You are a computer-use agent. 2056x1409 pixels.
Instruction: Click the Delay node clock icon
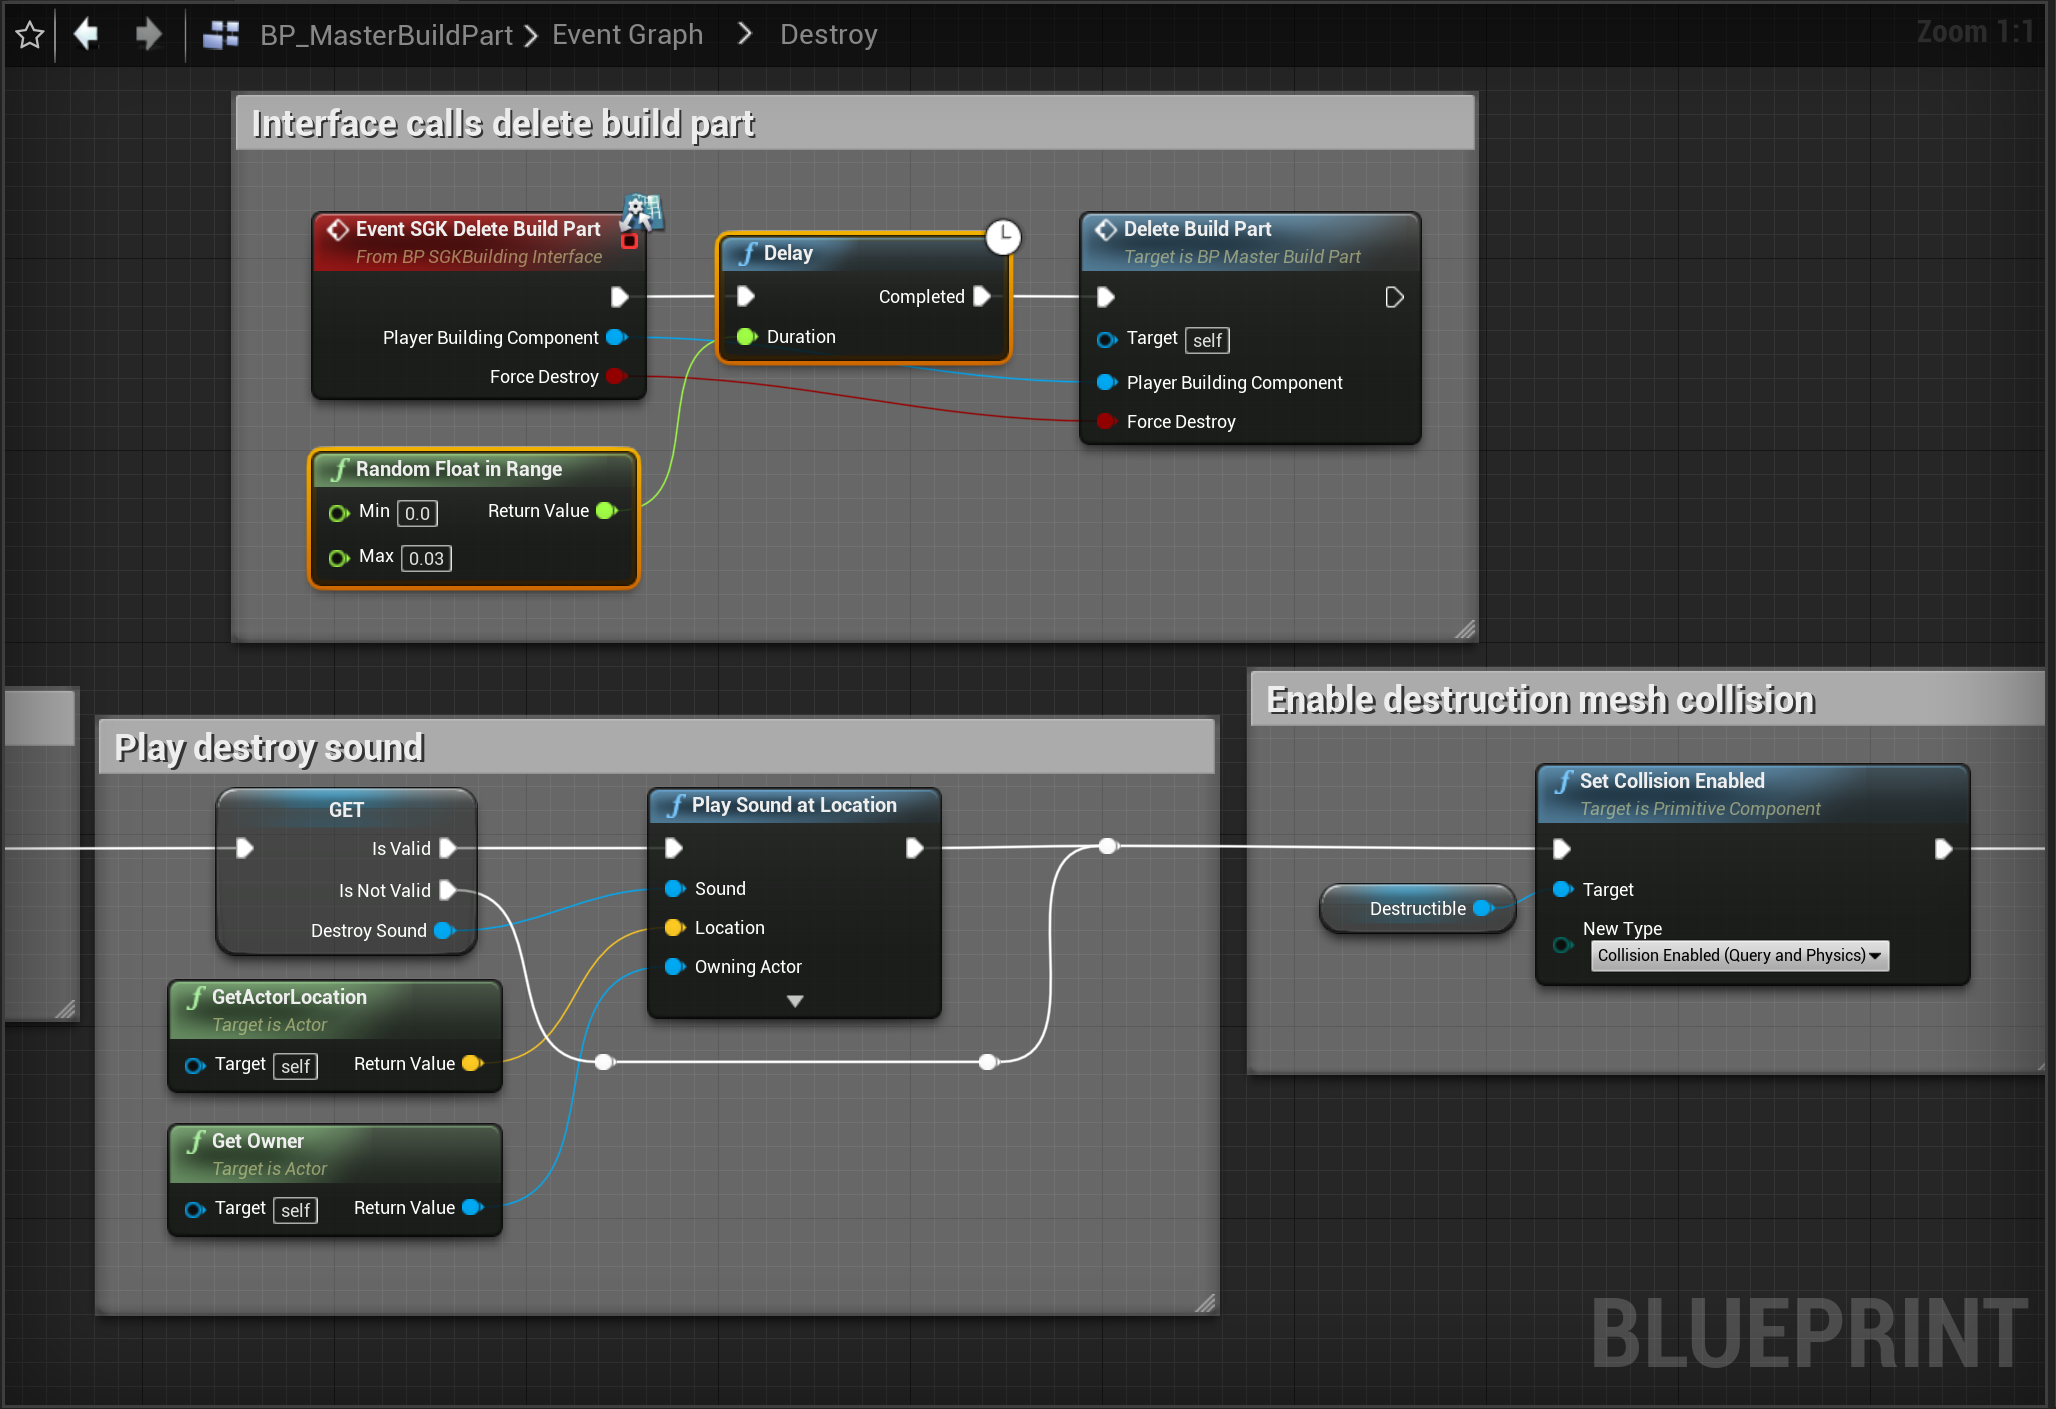tap(1002, 237)
